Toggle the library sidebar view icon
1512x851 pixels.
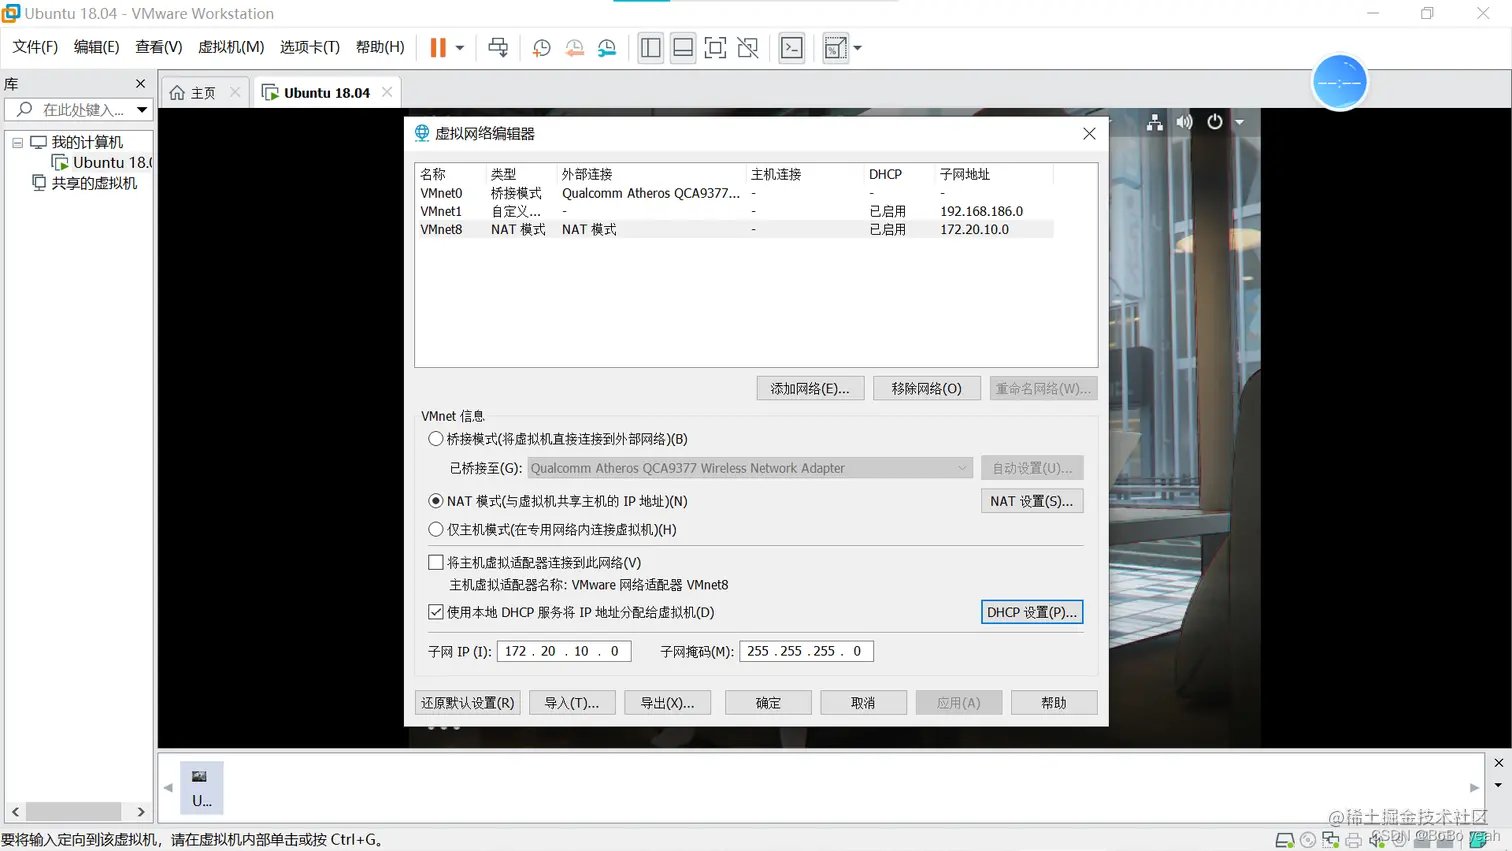[651, 48]
